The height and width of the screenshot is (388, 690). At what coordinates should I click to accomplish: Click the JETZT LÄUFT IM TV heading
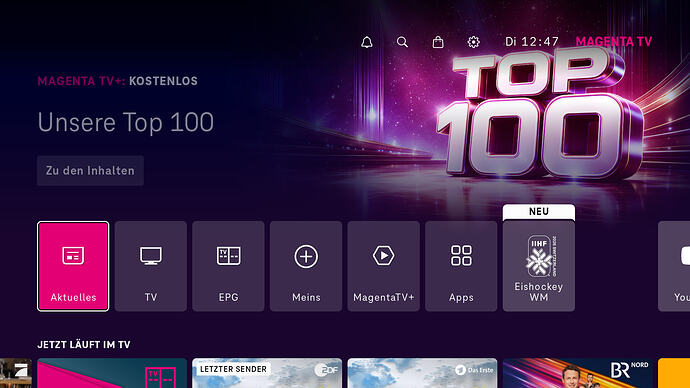pyautogui.click(x=84, y=344)
